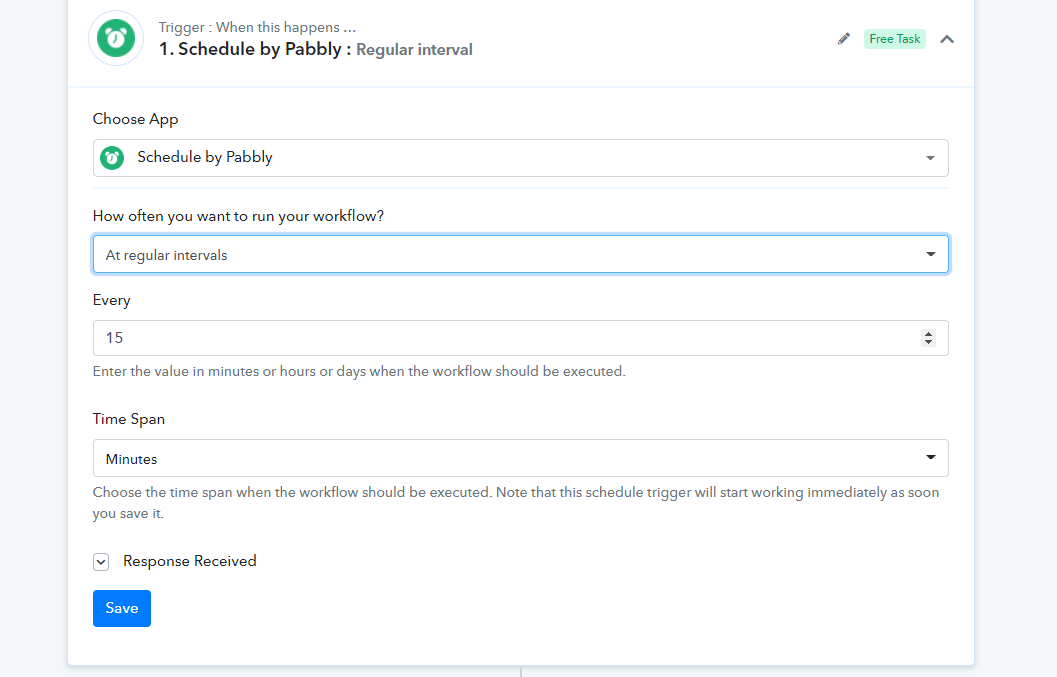The width and height of the screenshot is (1057, 677).
Task: Click the small Schedule by Pabbly app icon
Action: coord(112,158)
